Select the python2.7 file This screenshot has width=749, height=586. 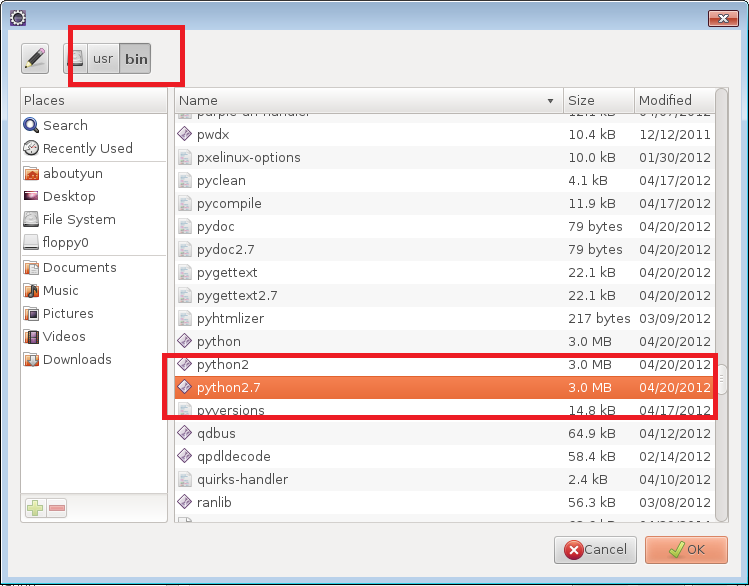pos(230,387)
